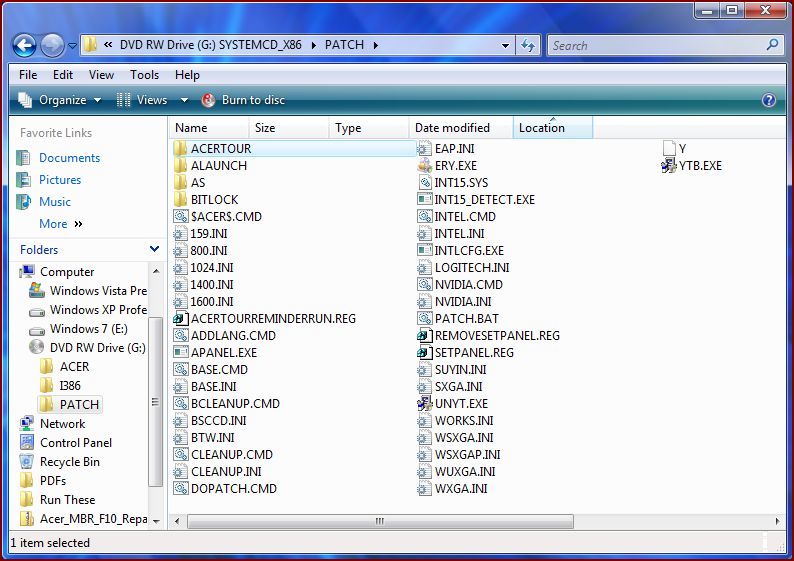Image resolution: width=794 pixels, height=561 pixels.
Task: Open the address bar history dropdown arrow
Action: point(505,46)
